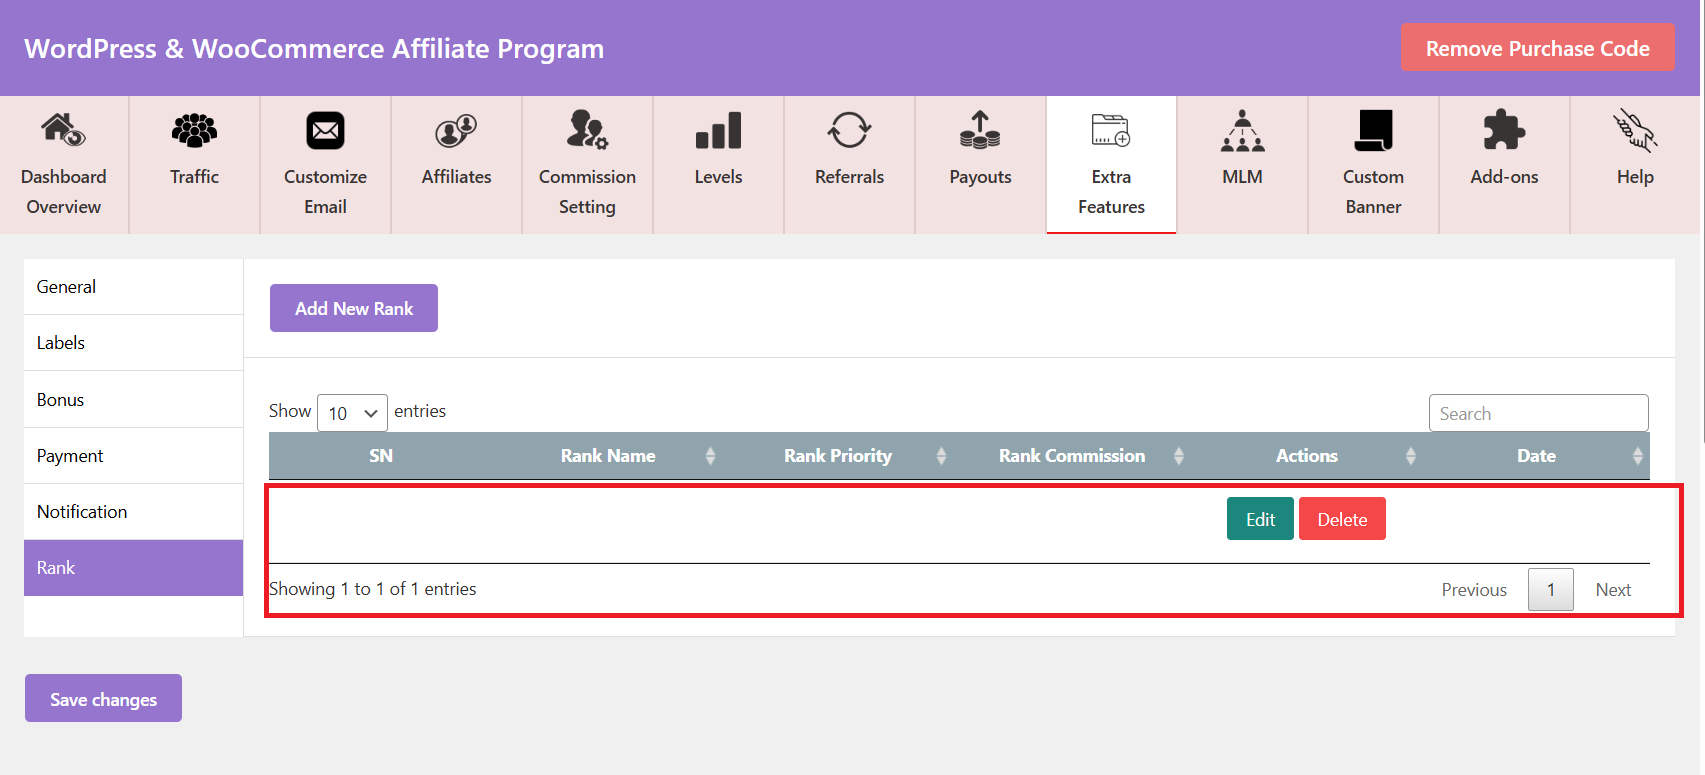
Task: Sort table by Rank Priority arrows
Action: tap(941, 456)
